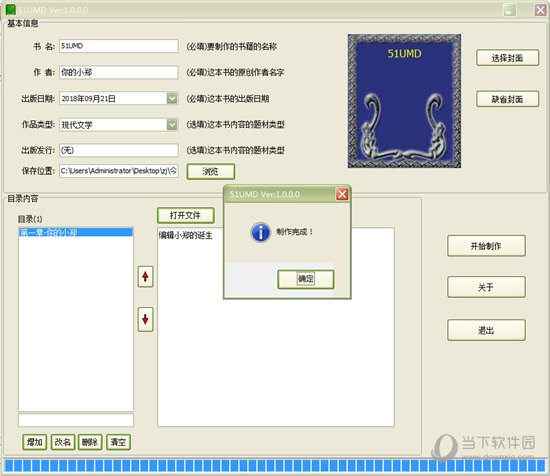Viewport: 550px width, 476px height.
Task: Click 缺省封面 default cover button
Action: click(x=507, y=99)
